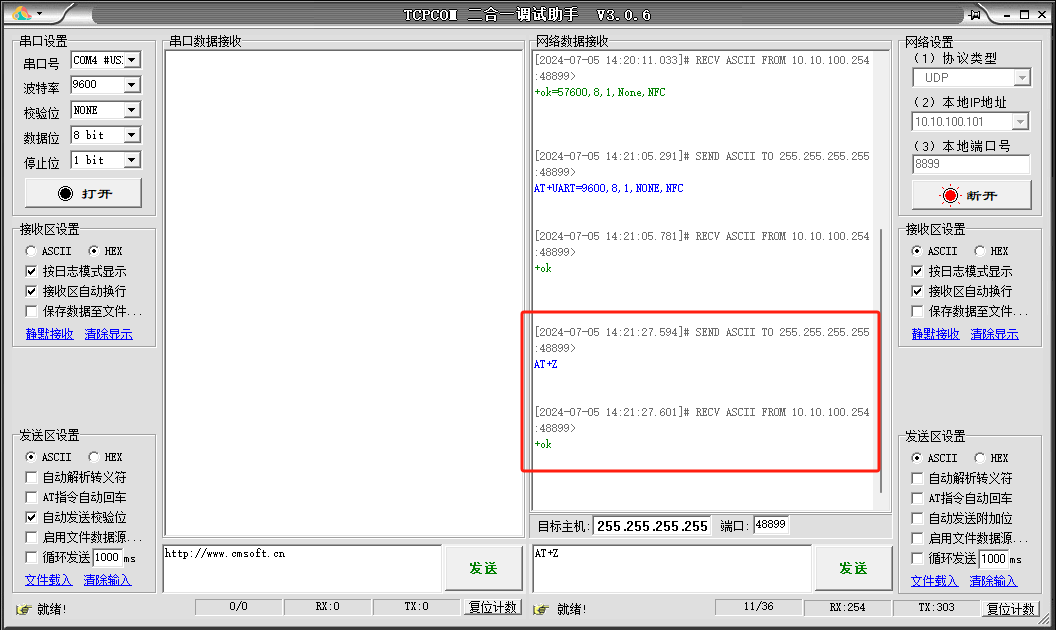Click 清除显示 link in network receive settings
Viewport: 1056px width, 630px height.
pyautogui.click(x=995, y=334)
